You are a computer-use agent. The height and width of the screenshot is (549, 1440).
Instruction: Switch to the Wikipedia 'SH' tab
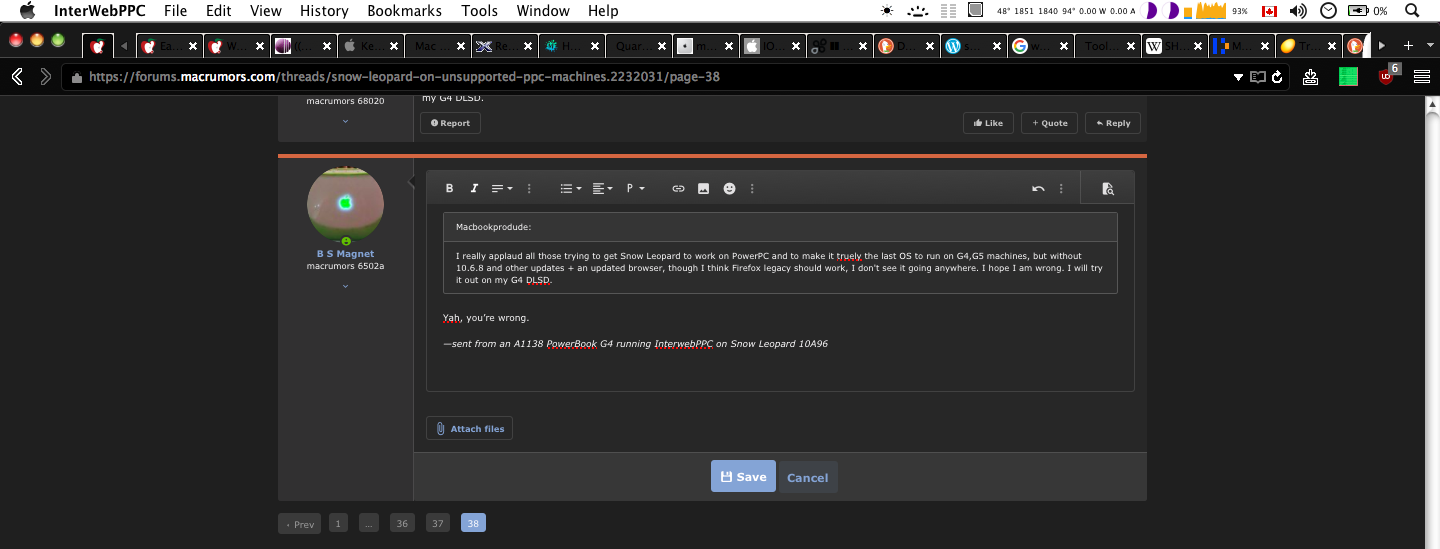tap(1174, 46)
